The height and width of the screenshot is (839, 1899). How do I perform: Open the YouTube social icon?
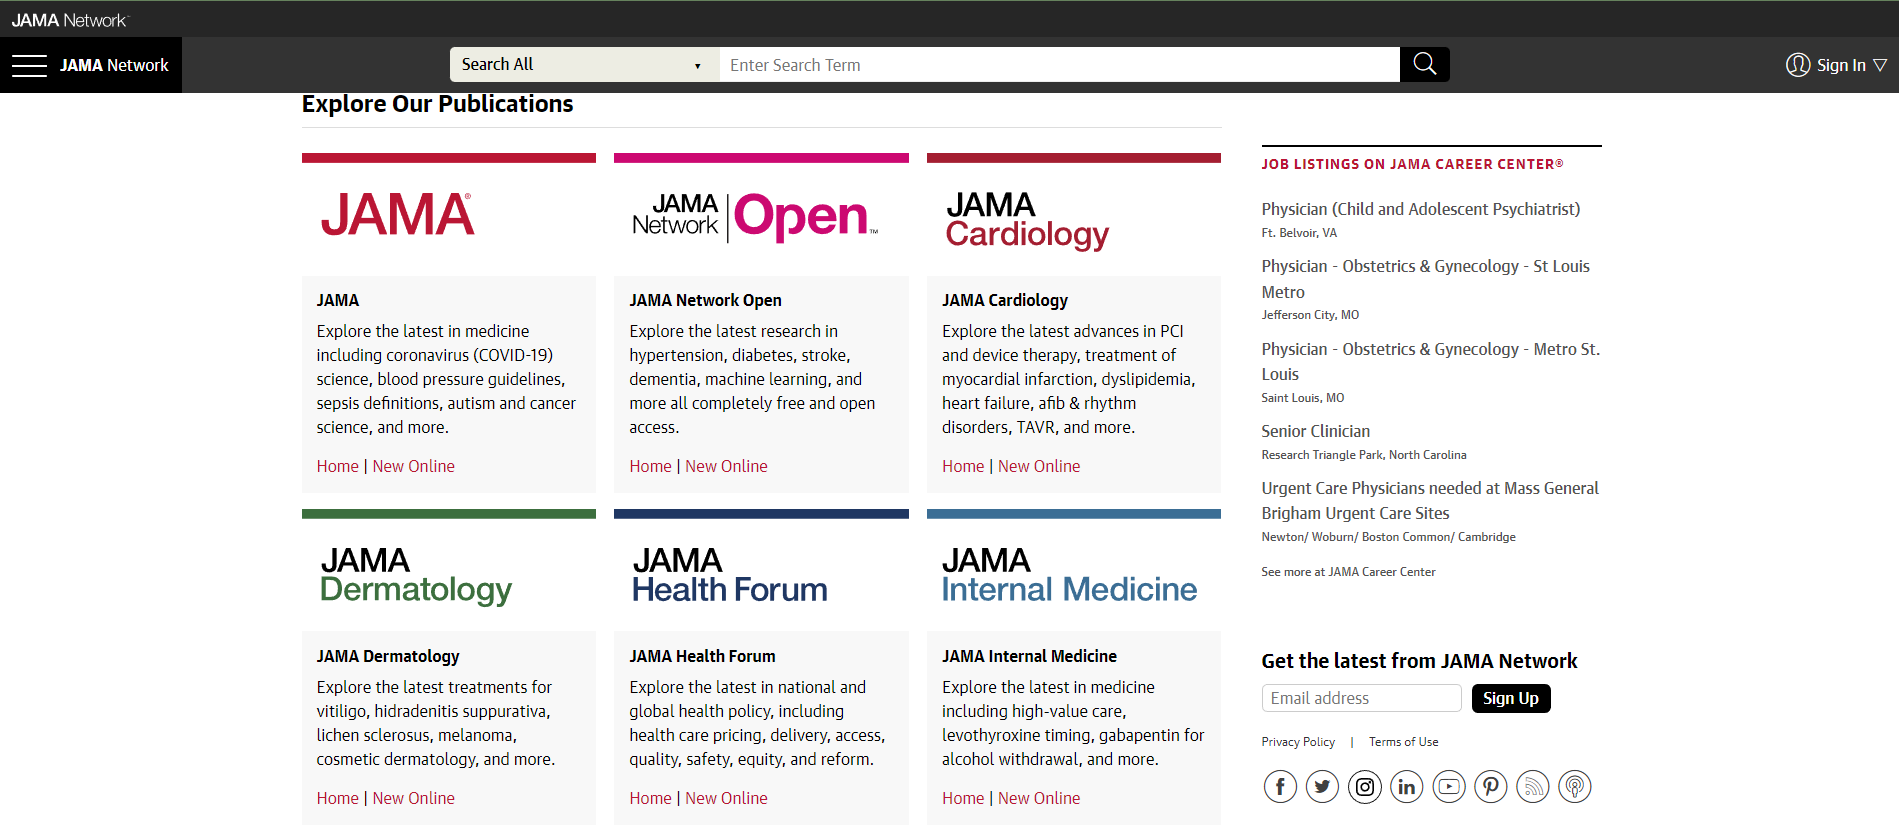(x=1449, y=787)
